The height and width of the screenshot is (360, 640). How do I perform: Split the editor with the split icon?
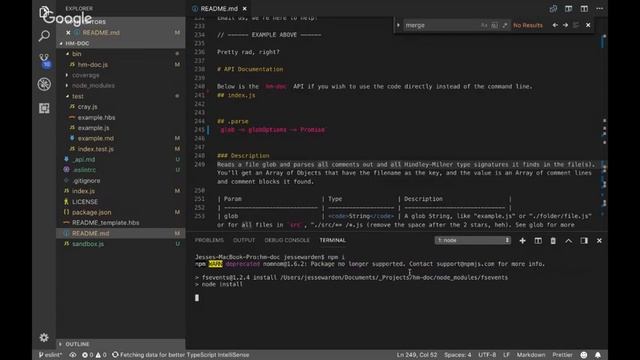click(x=584, y=9)
